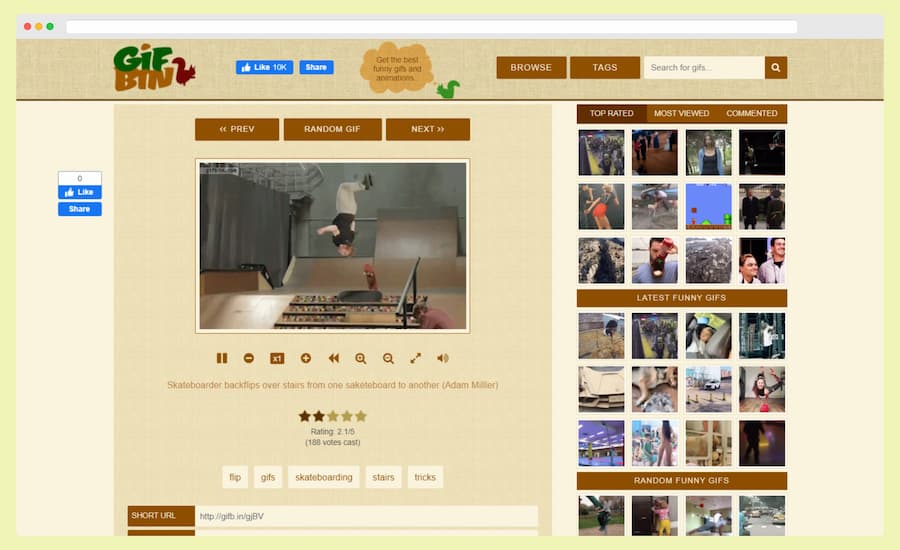This screenshot has height=550, width=900.
Task: Rate the GIF with fifth star
Action: pos(360,416)
